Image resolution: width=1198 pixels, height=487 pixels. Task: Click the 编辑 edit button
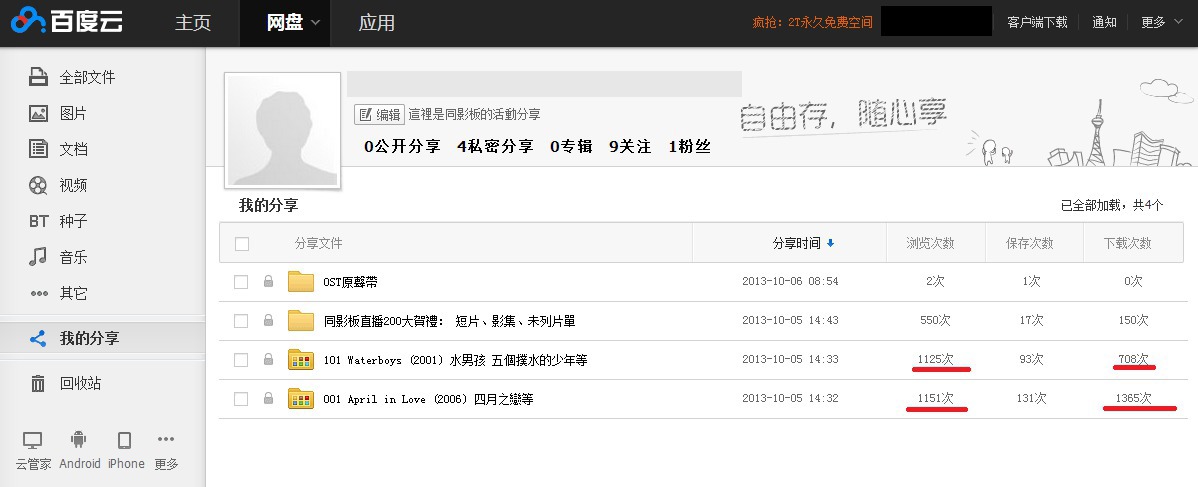[x=380, y=115]
